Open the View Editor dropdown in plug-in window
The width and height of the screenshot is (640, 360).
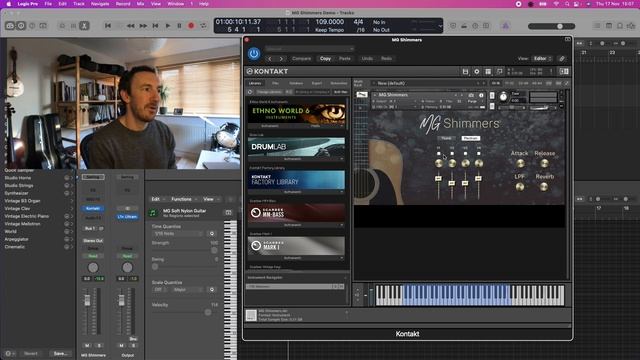pos(542,58)
